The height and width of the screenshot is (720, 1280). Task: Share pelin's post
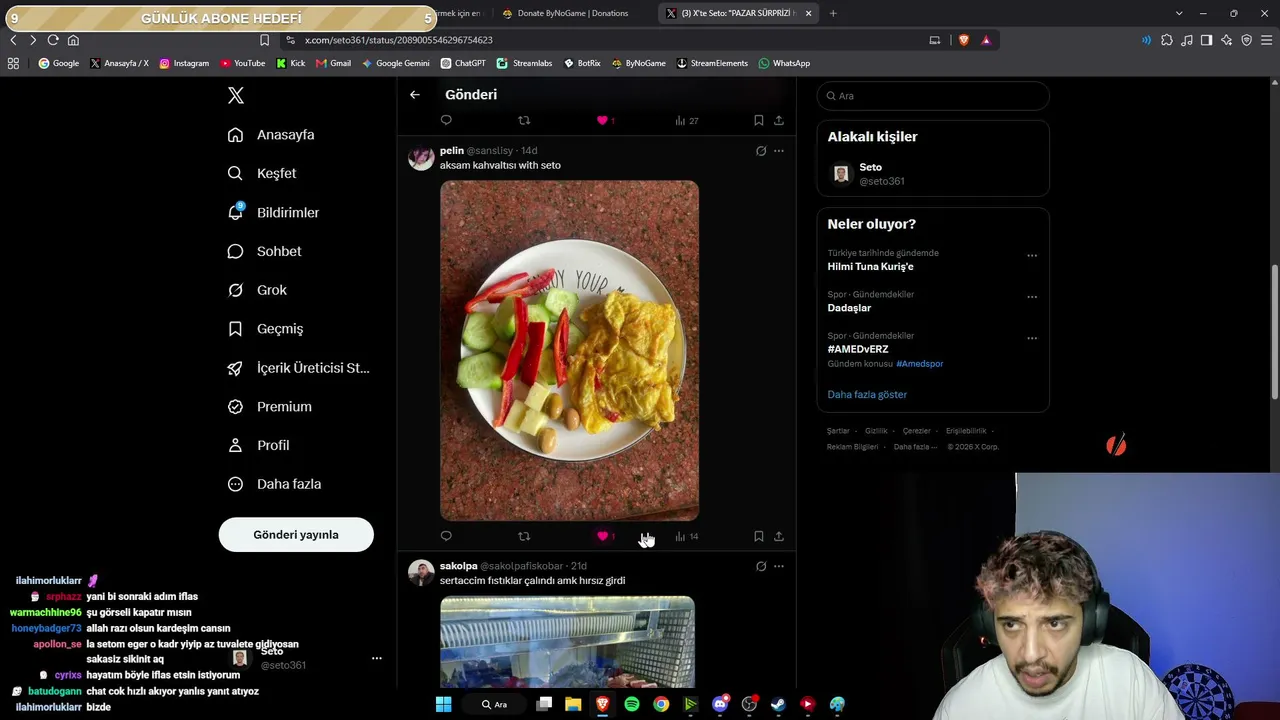(x=779, y=536)
